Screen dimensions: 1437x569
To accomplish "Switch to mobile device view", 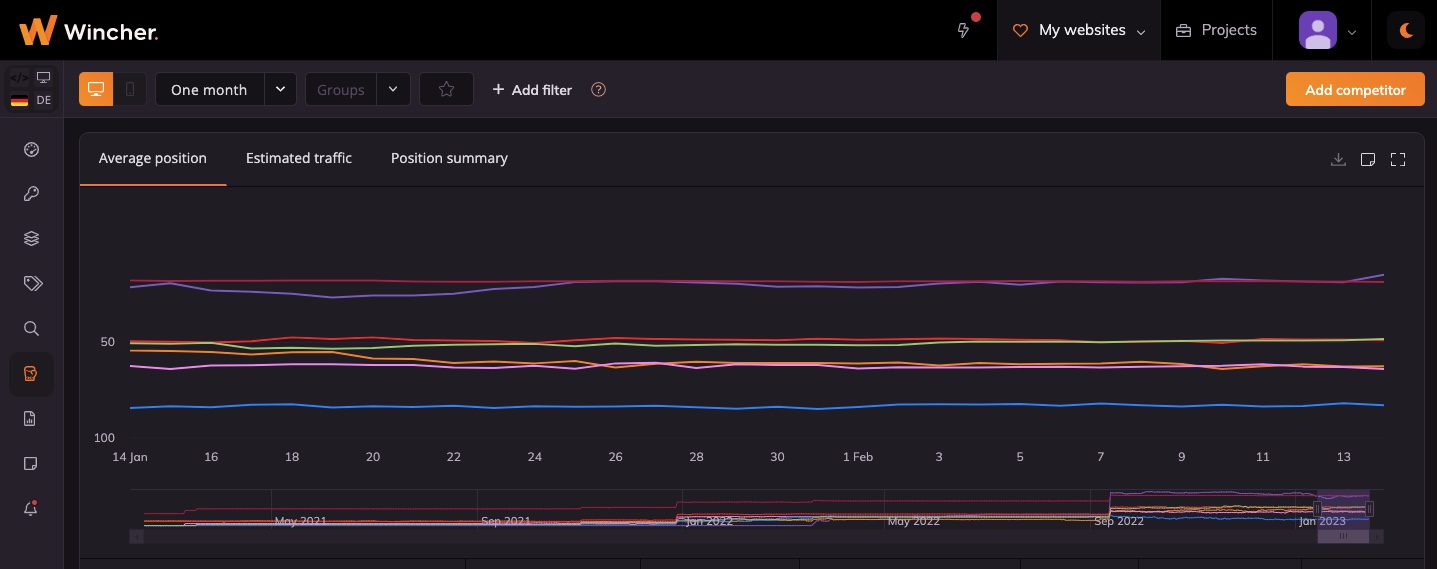I will pyautogui.click(x=130, y=90).
